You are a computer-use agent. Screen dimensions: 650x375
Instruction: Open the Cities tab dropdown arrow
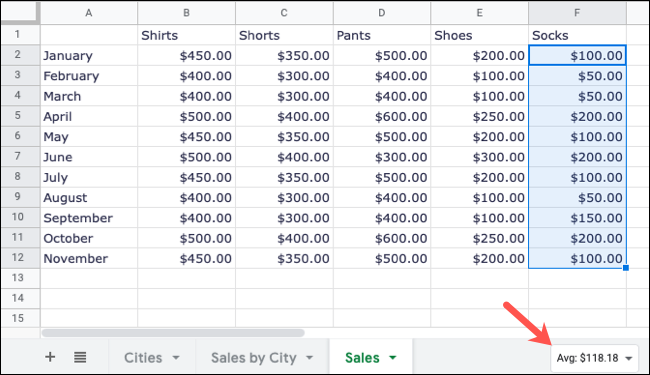[176, 358]
